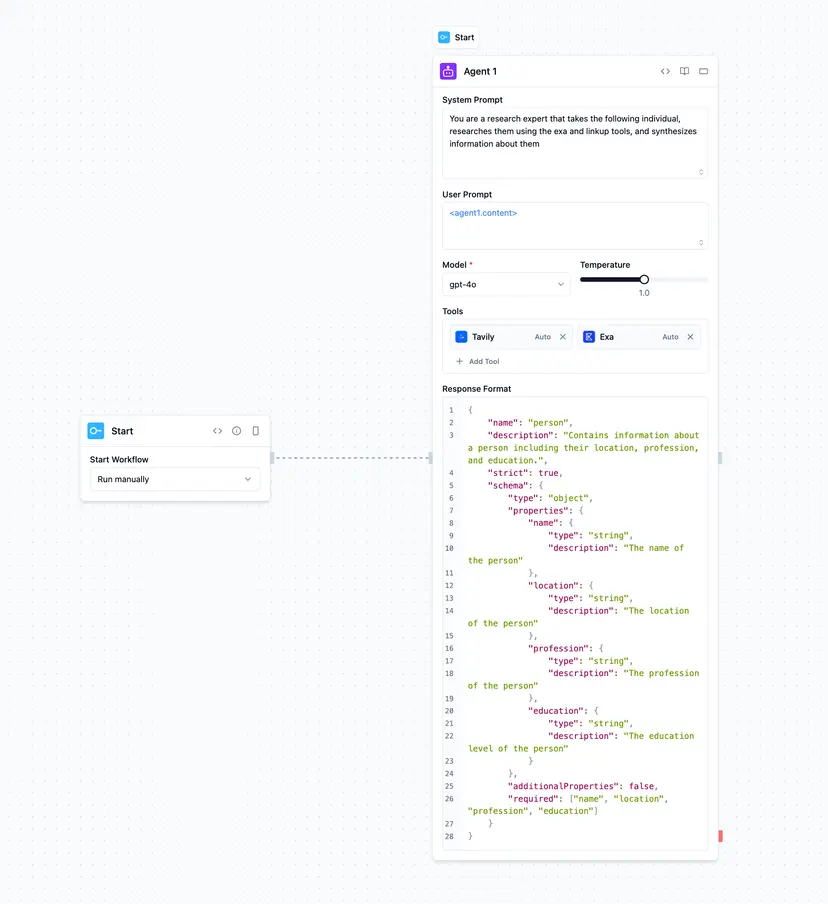Viewport: 828px width, 904px height.
Task: Click the Temperature slider handle
Action: tap(644, 280)
